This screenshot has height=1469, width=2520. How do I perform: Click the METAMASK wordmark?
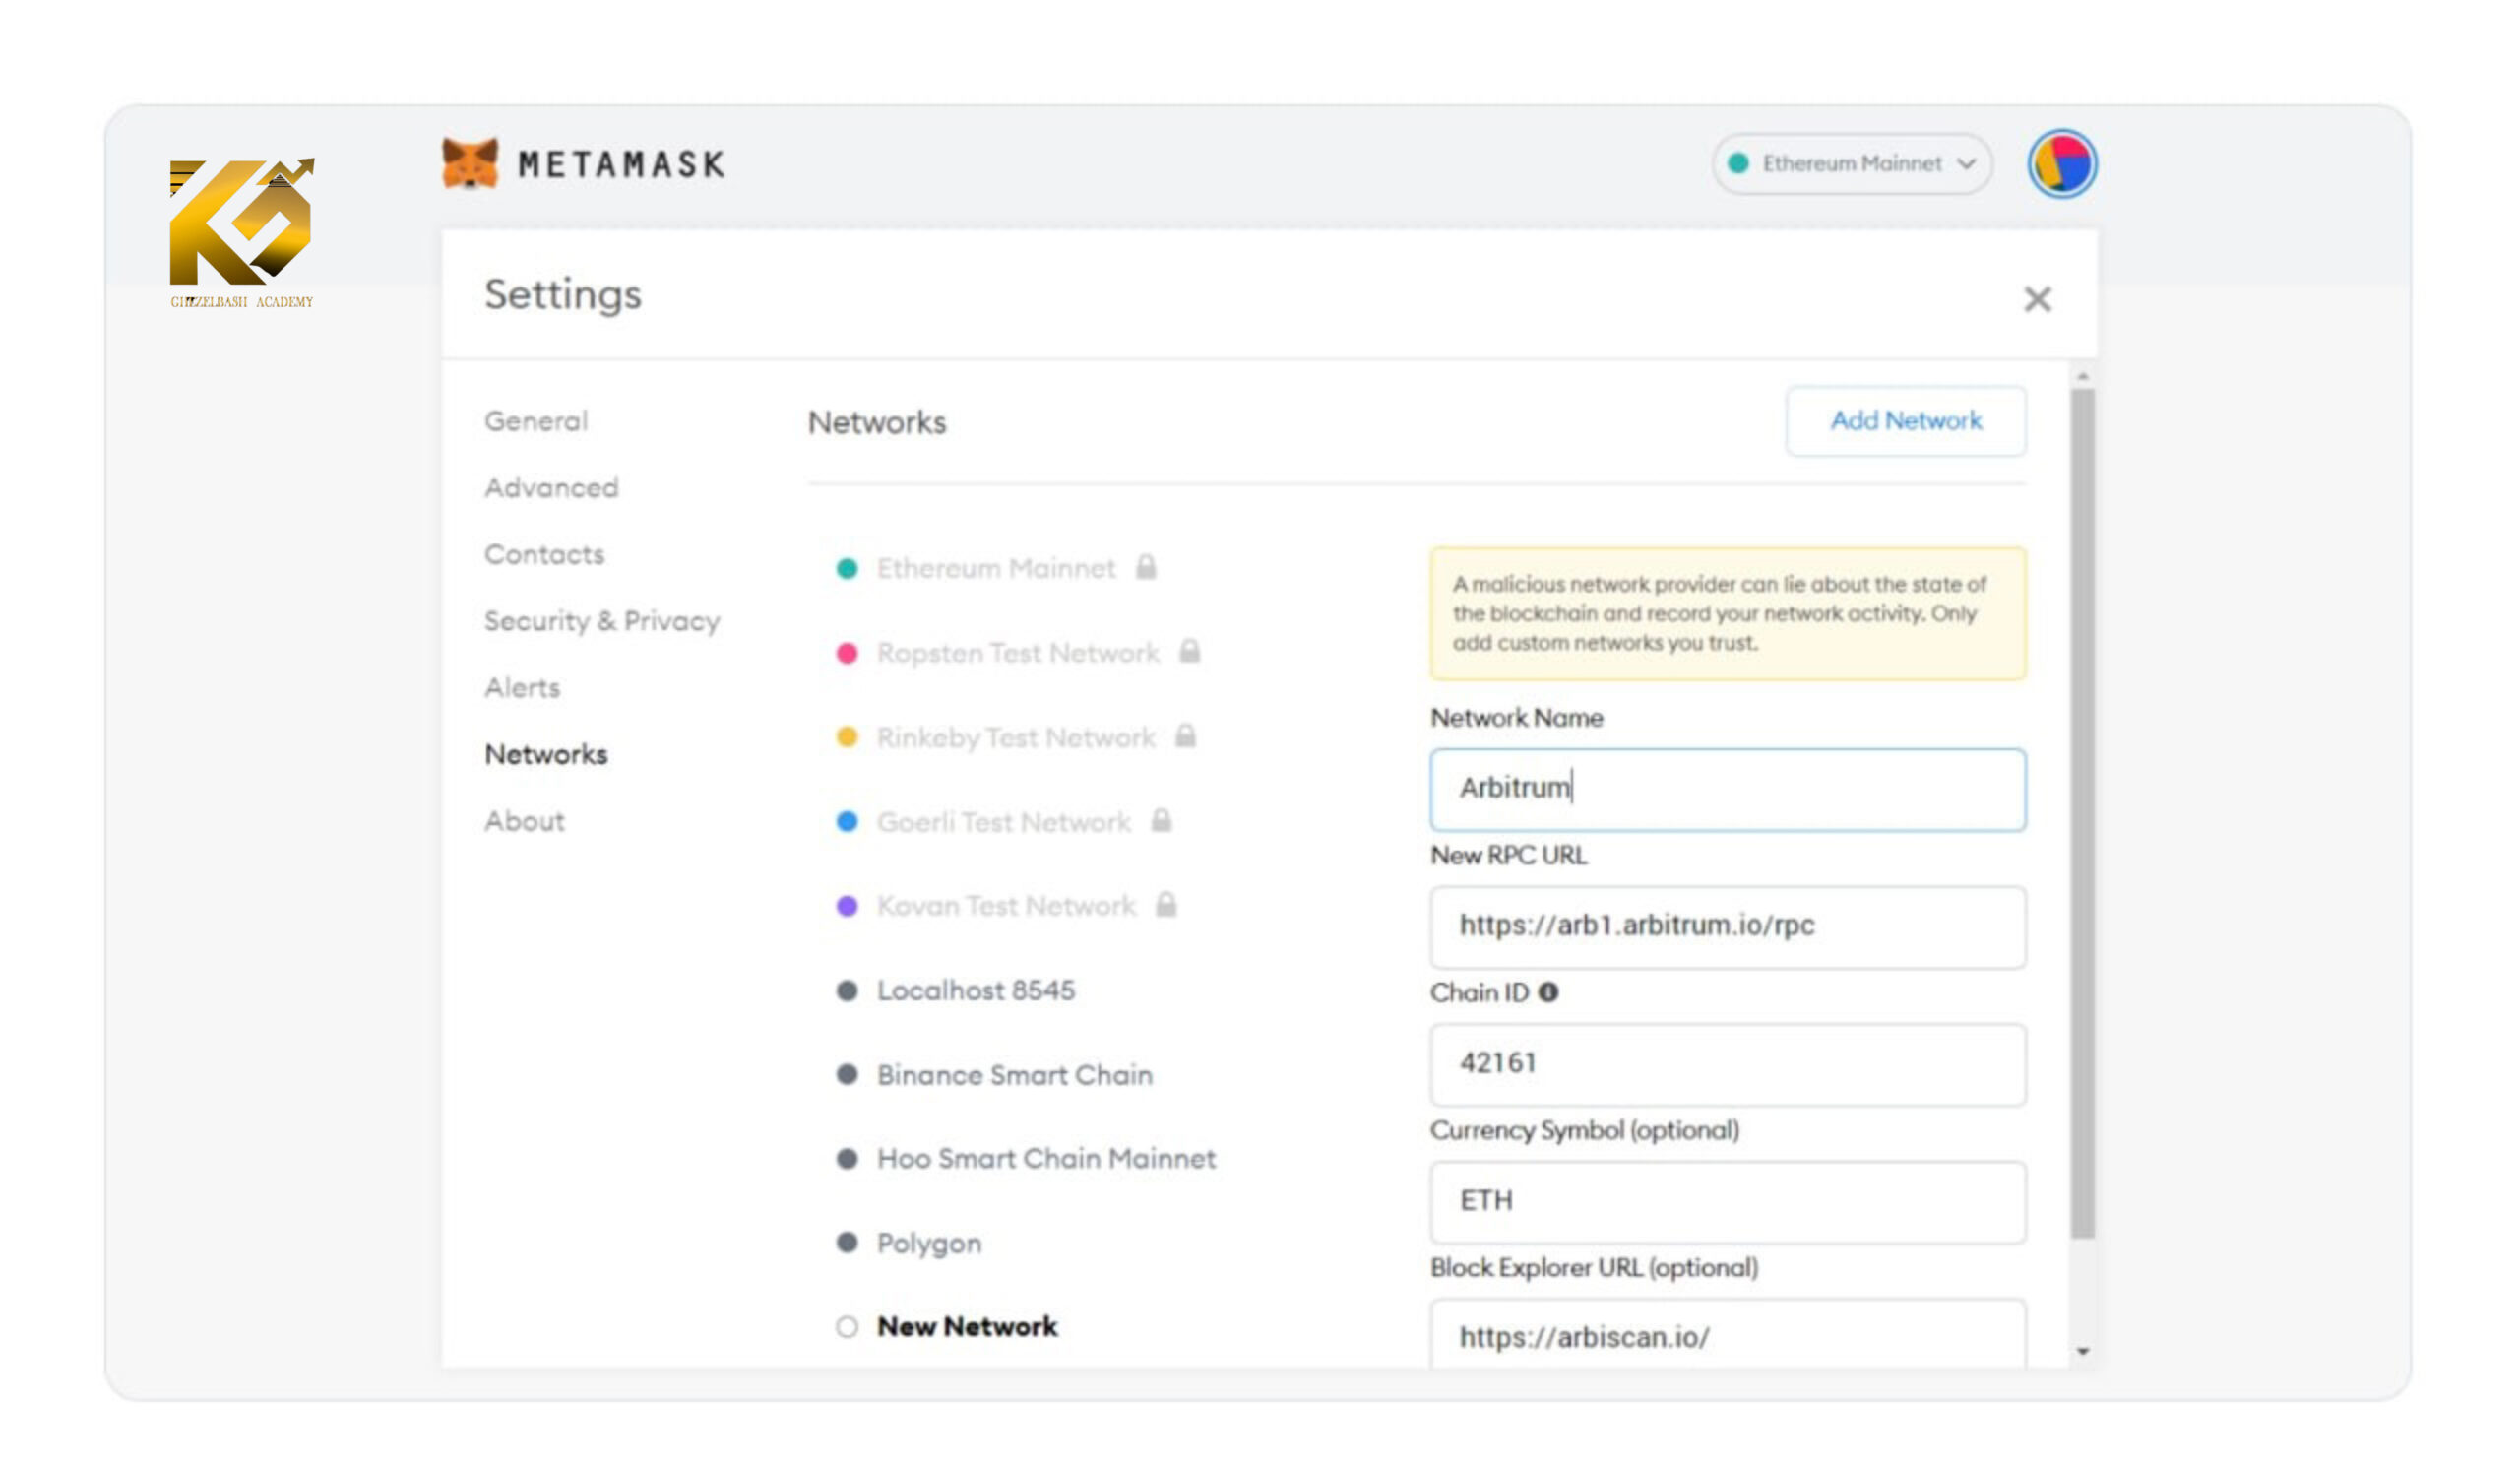pos(621,164)
